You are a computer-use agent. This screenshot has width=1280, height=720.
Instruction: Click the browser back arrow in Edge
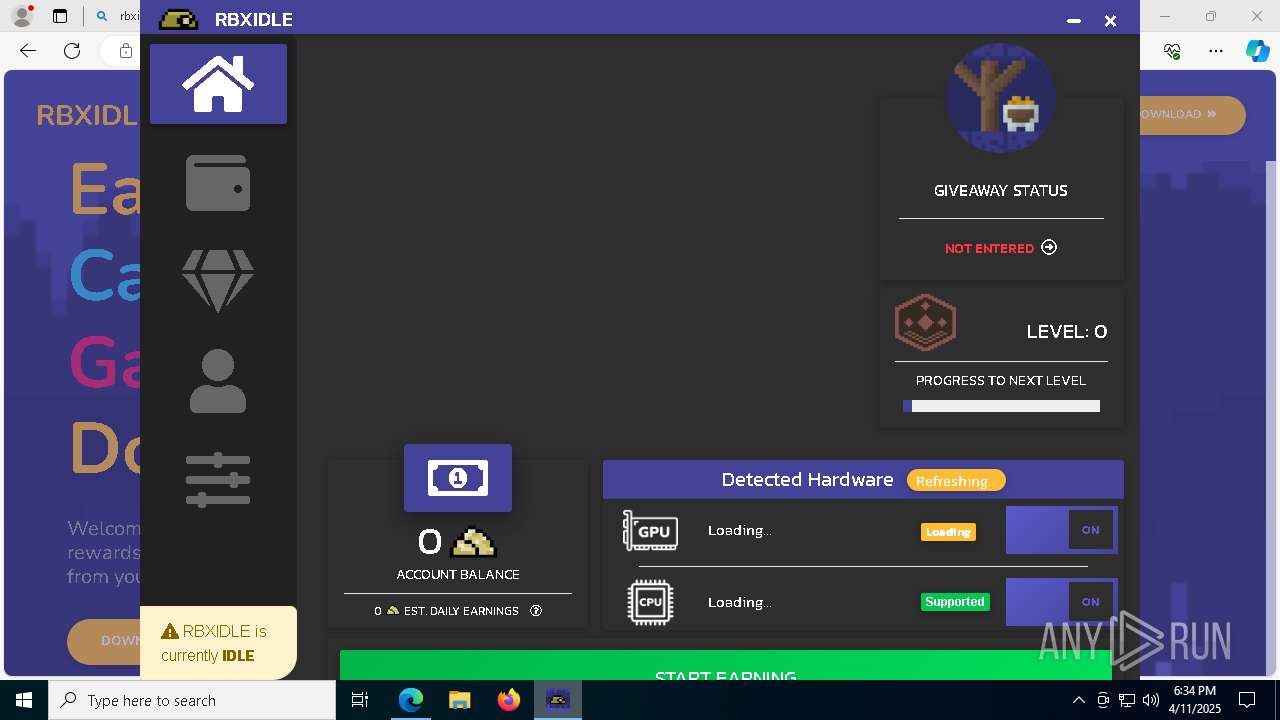28,51
